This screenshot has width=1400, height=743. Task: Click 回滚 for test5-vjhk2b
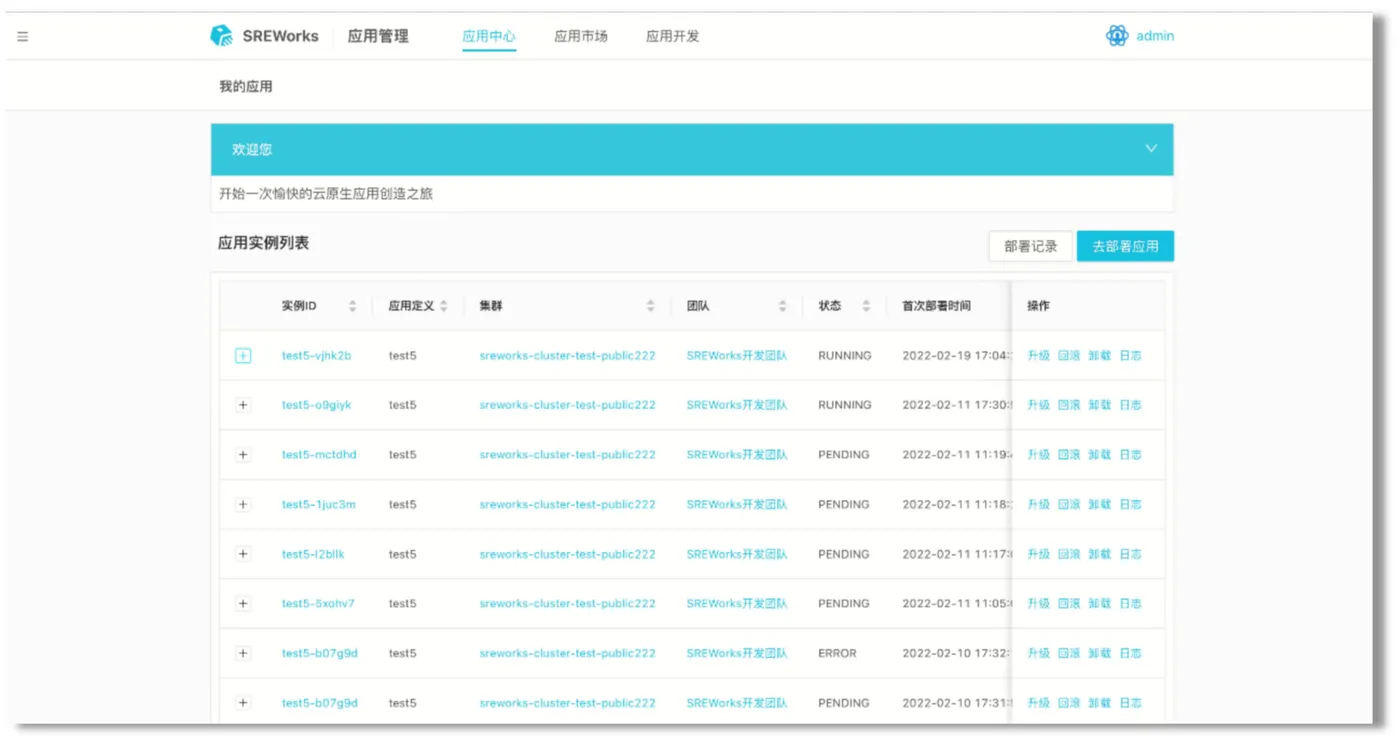[x=1069, y=356]
